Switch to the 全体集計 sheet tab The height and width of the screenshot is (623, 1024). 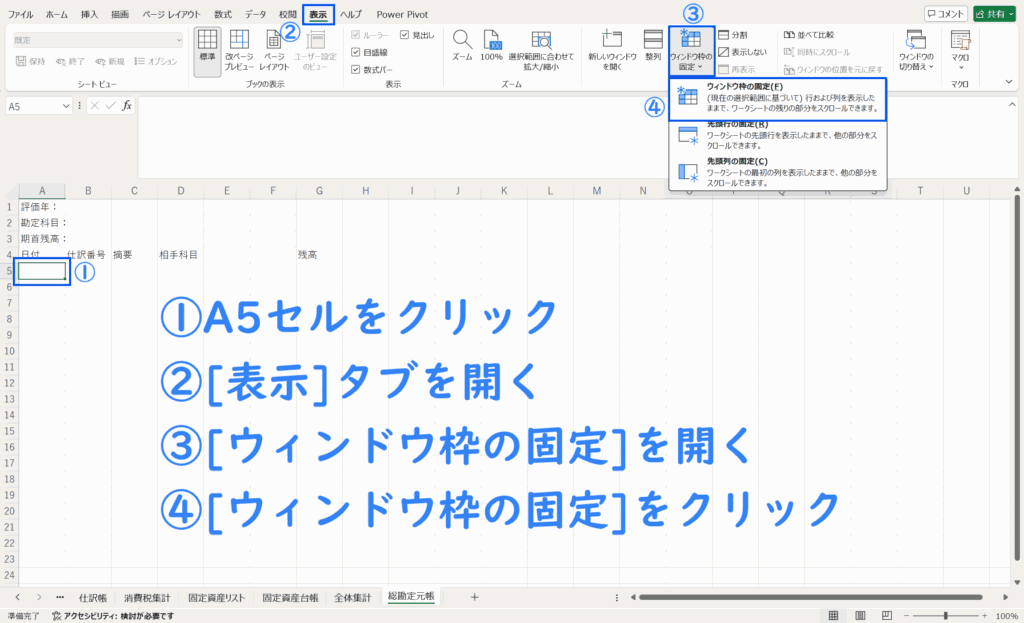(353, 598)
